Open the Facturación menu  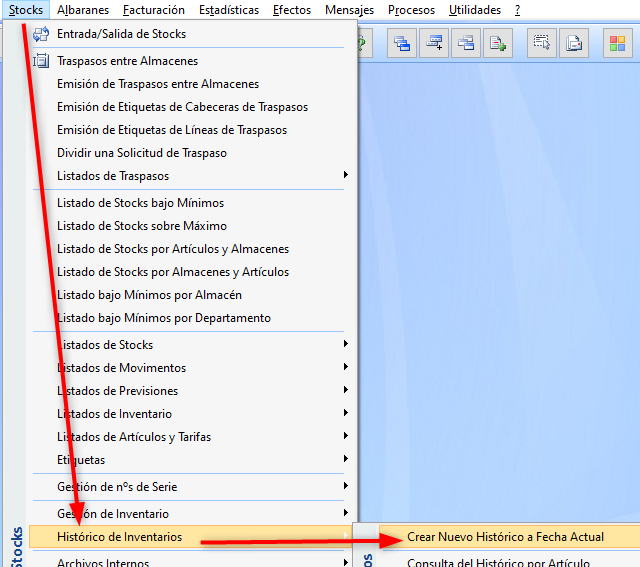click(154, 10)
